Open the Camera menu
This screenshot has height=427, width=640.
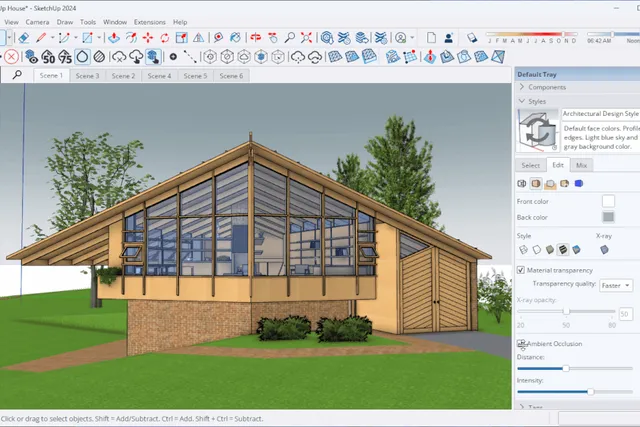37,22
